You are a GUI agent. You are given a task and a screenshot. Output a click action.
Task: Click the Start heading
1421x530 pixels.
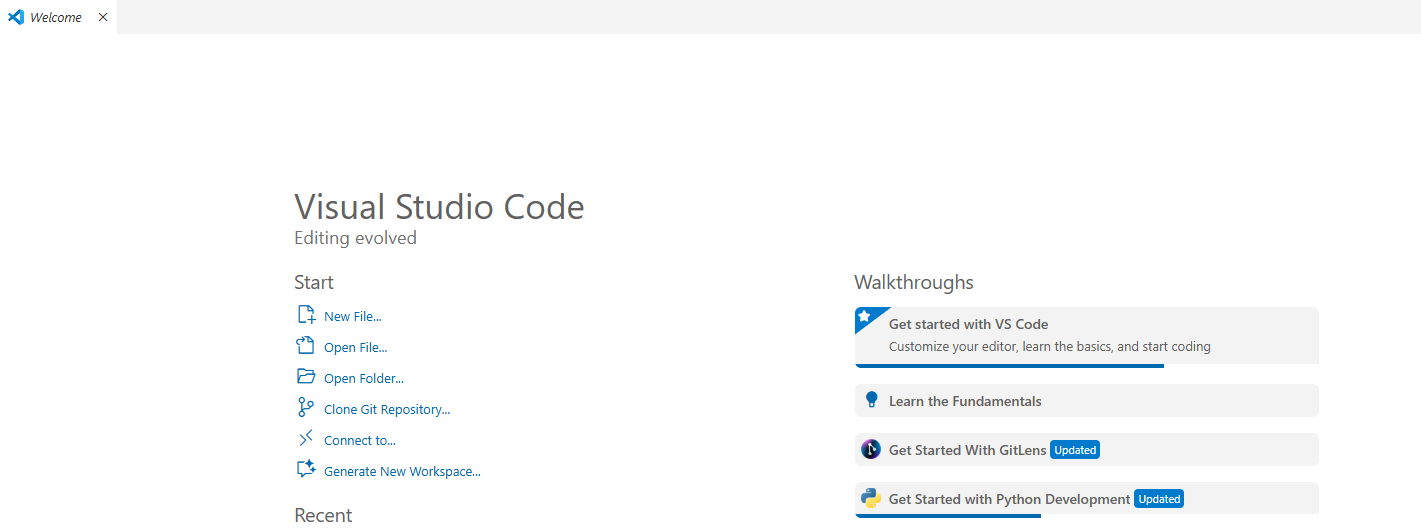[314, 282]
